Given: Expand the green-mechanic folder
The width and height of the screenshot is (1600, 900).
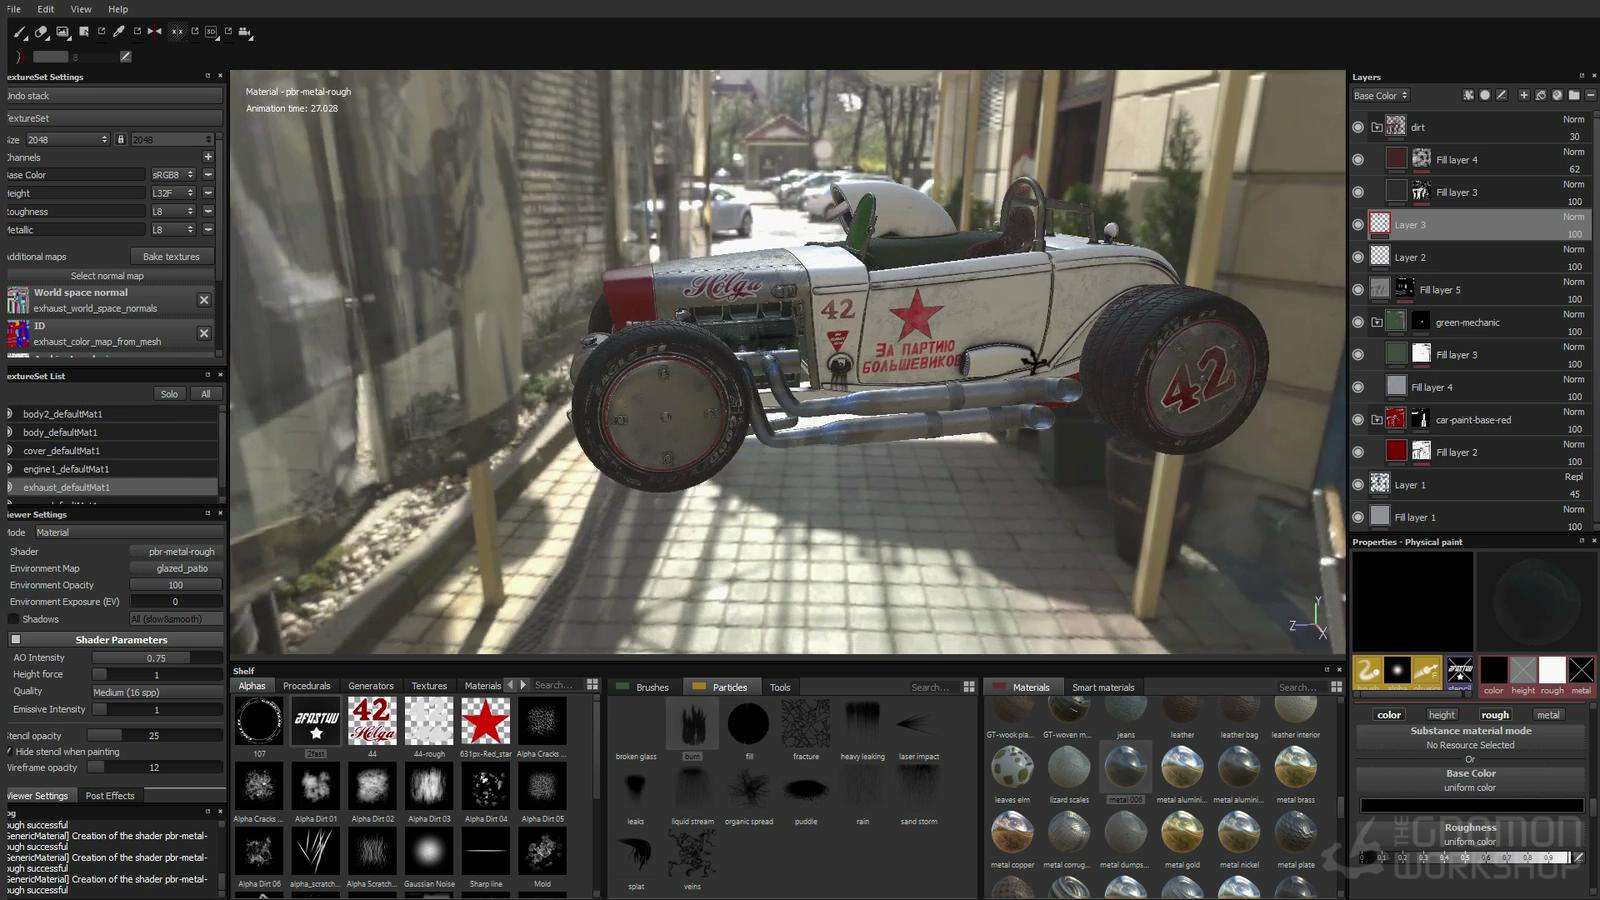Looking at the screenshot, I should coord(1377,322).
